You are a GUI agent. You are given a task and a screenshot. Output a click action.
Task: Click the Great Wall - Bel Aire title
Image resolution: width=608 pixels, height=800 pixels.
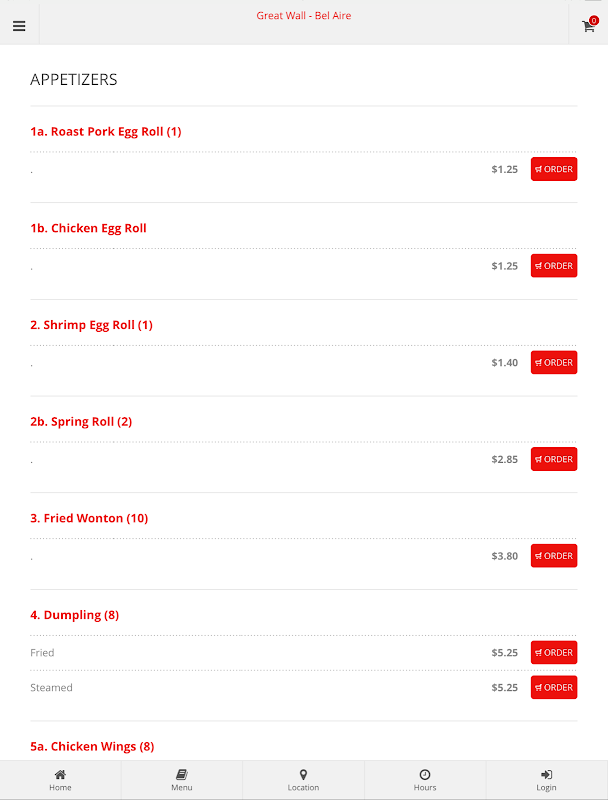tap(303, 16)
